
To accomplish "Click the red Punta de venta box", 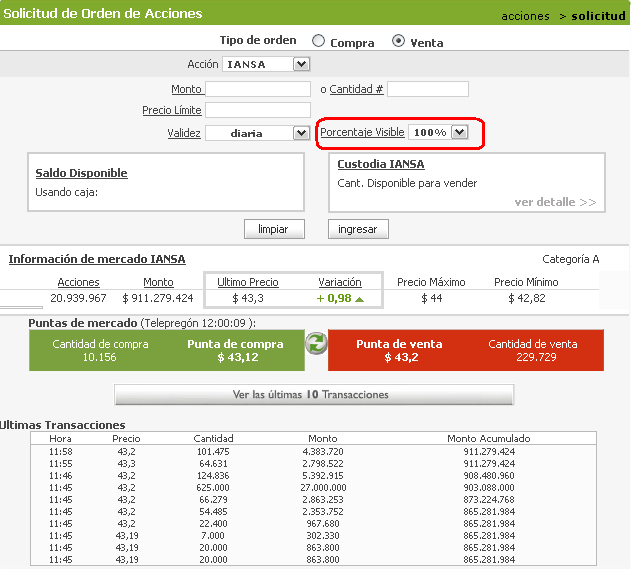I will (466, 351).
